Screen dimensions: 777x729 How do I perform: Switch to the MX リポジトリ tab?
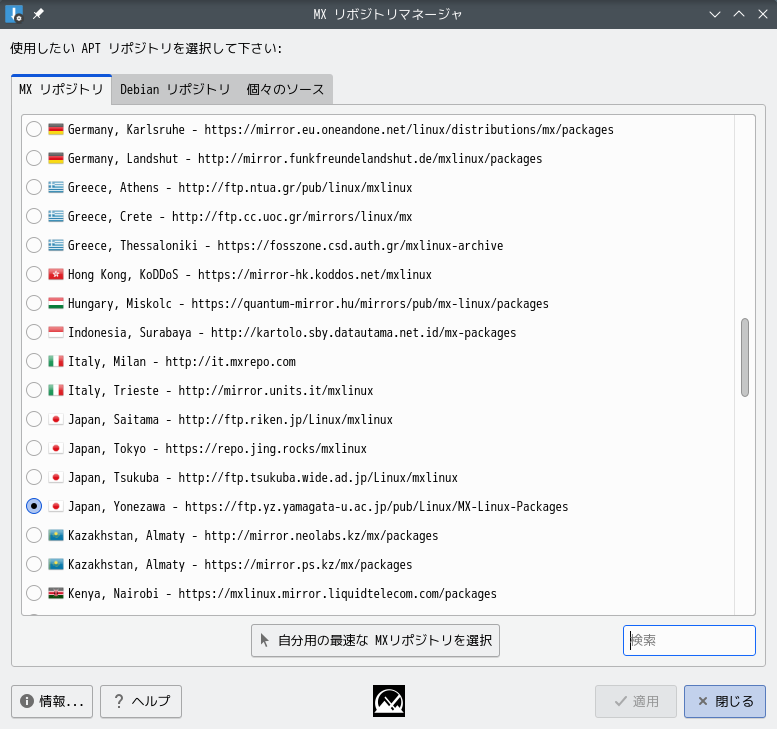pyautogui.click(x=61, y=89)
